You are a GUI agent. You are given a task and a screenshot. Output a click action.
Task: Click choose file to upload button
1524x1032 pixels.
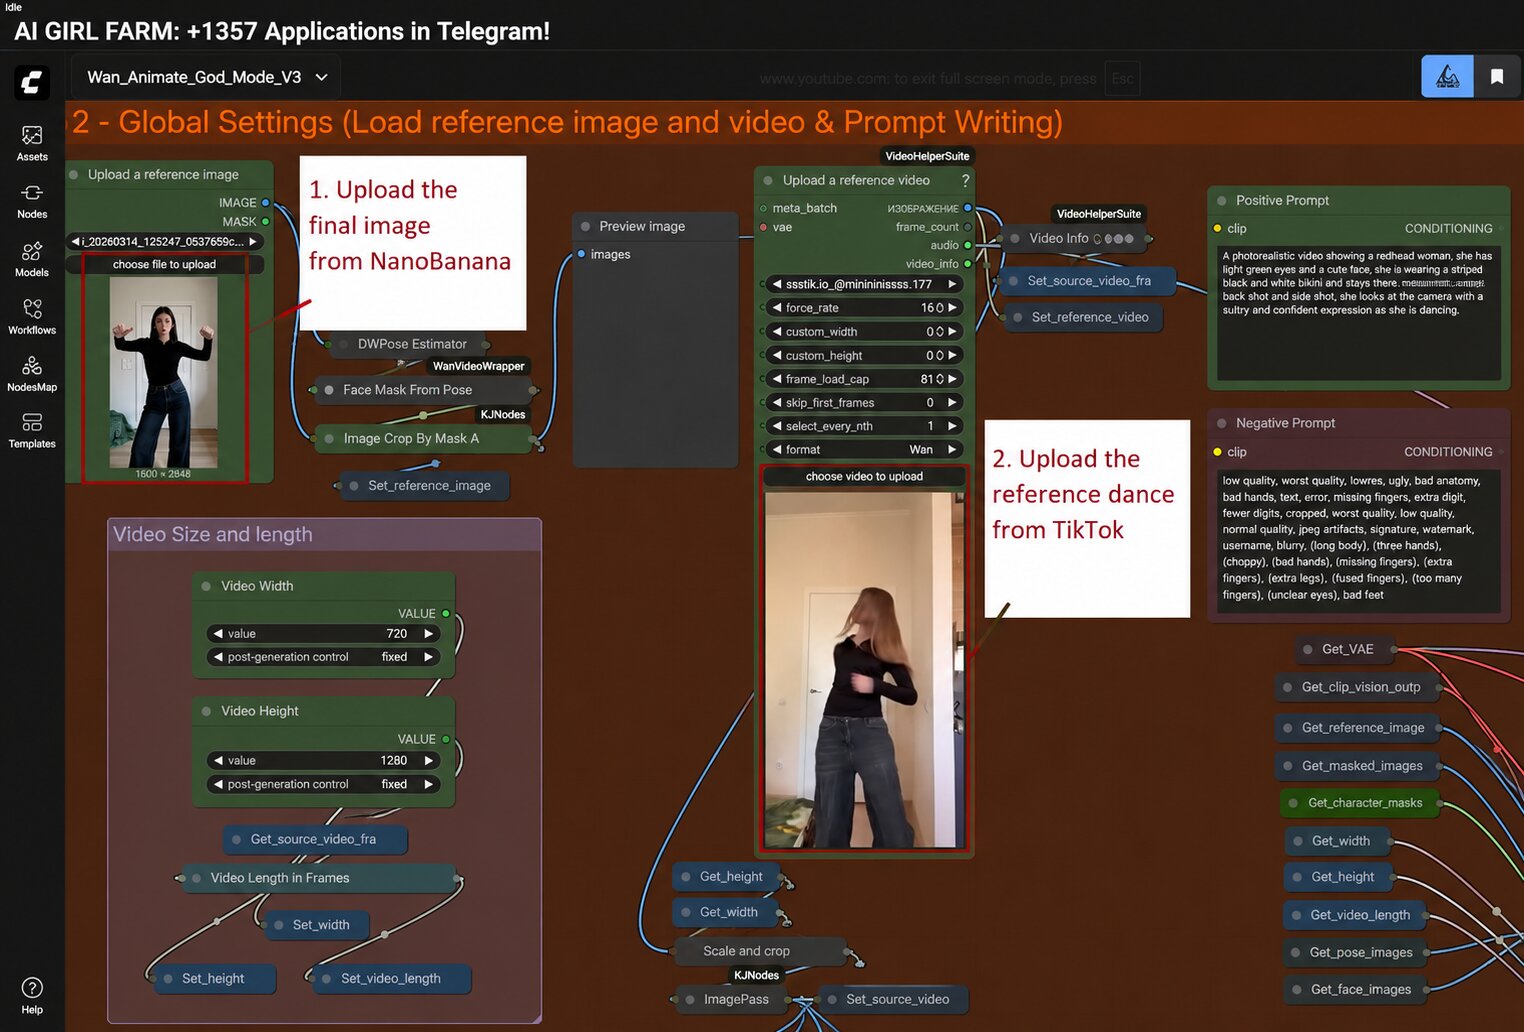[165, 265]
